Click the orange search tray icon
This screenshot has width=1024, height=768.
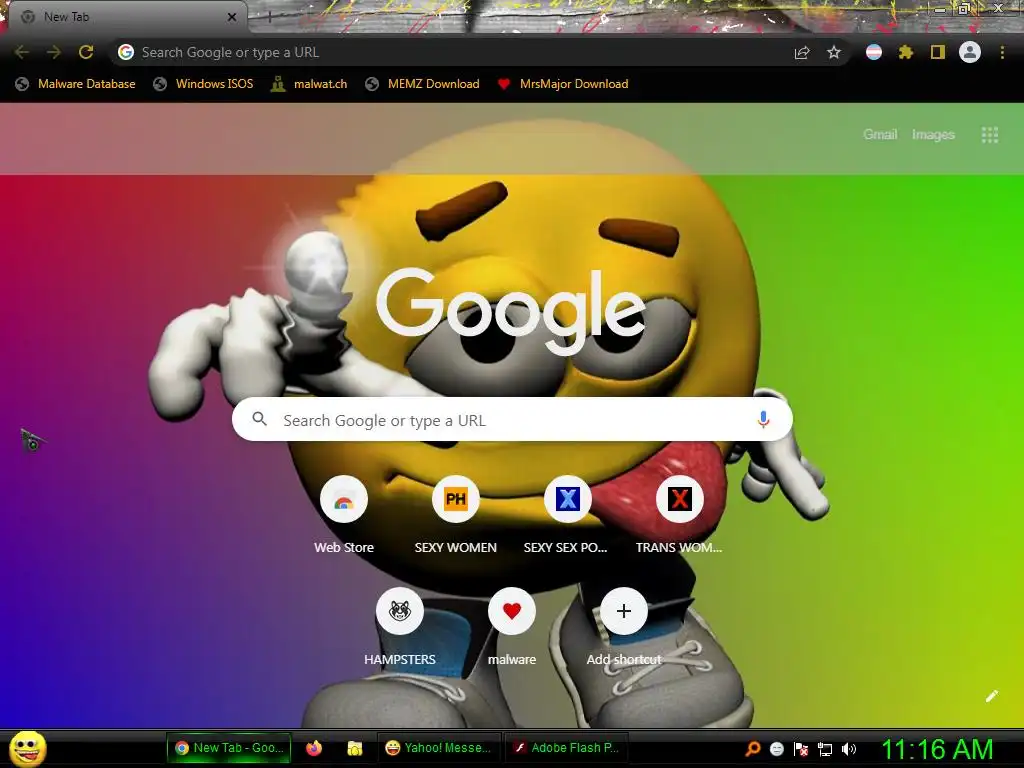pos(752,749)
